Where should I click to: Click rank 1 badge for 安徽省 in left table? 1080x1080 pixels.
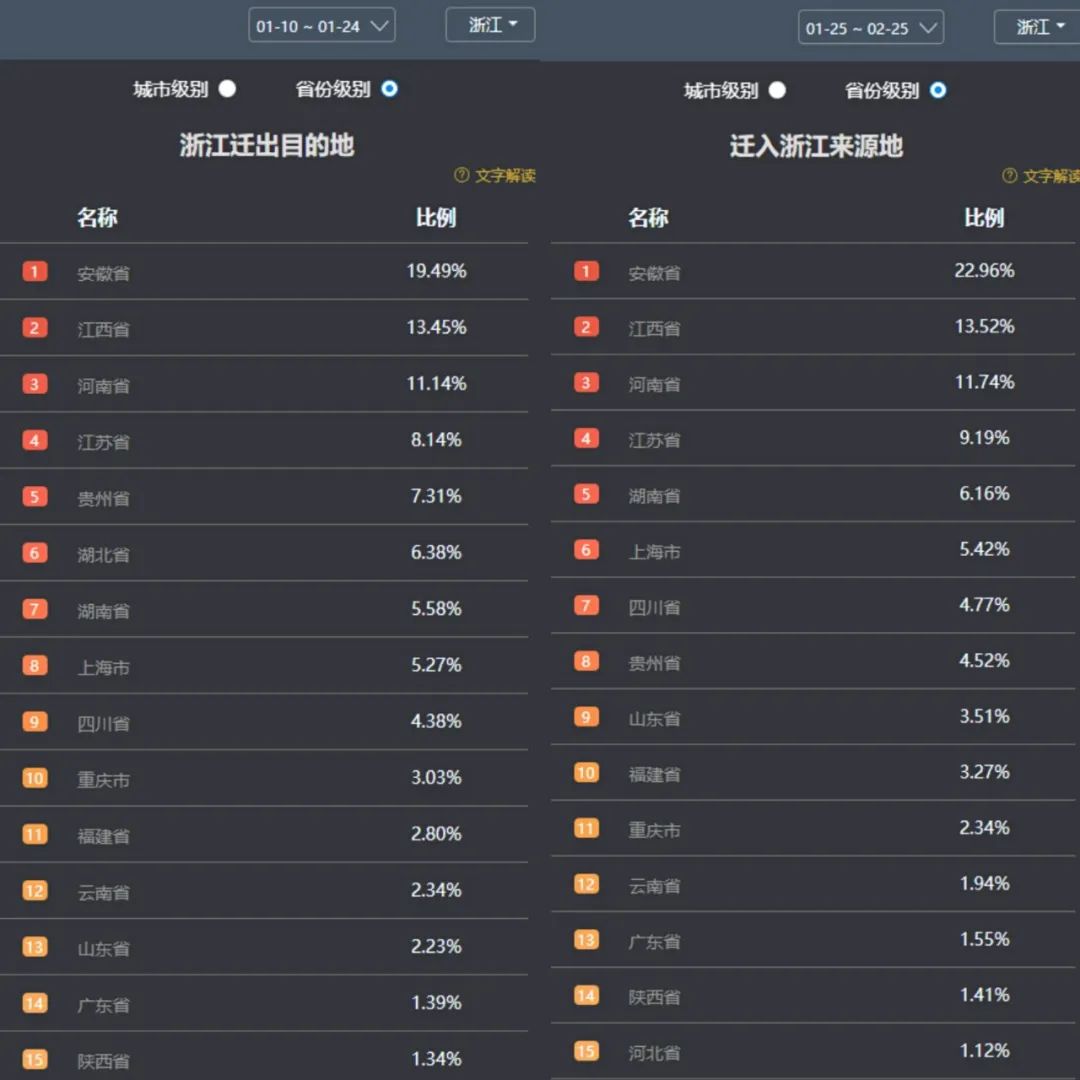point(34,271)
